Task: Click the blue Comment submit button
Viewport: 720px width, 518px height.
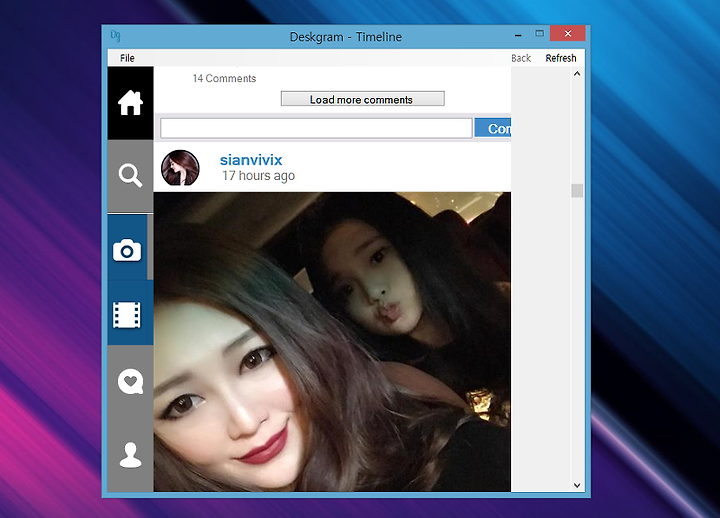Action: point(493,128)
